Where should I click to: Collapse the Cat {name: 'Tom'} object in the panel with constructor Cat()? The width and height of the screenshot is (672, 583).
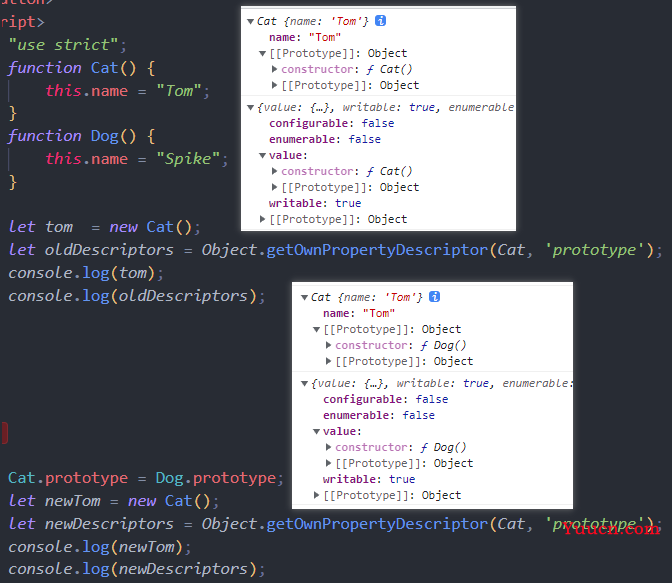click(250, 21)
